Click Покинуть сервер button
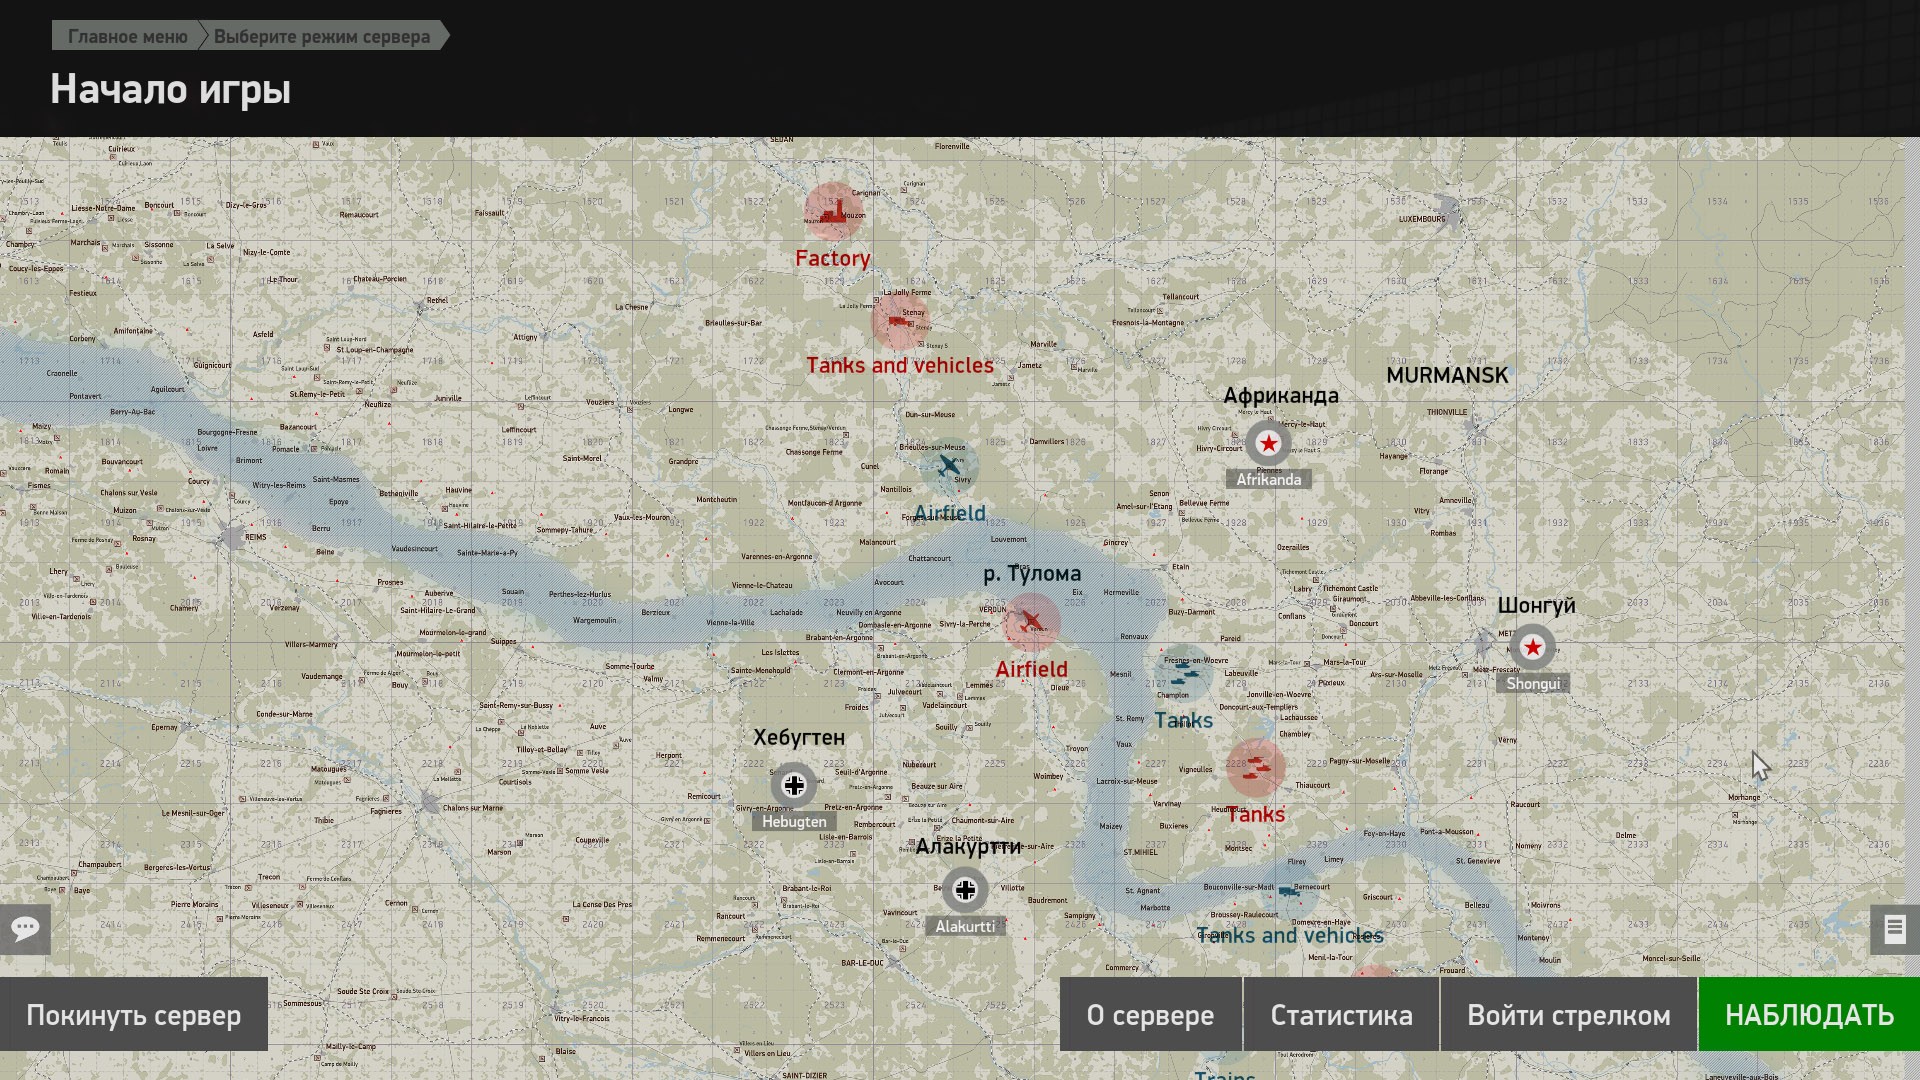Image resolution: width=1920 pixels, height=1080 pixels. coord(134,1015)
